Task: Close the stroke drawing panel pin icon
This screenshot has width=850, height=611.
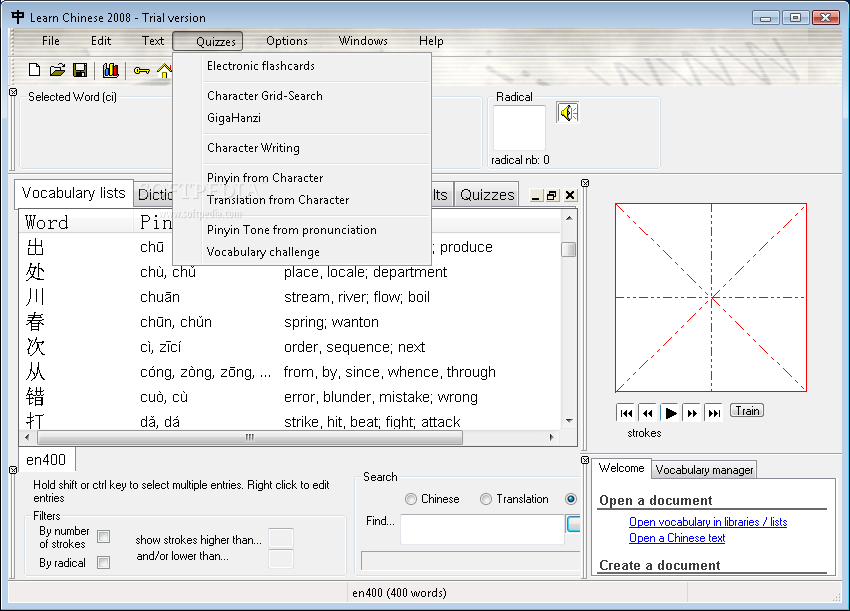Action: click(x=585, y=183)
